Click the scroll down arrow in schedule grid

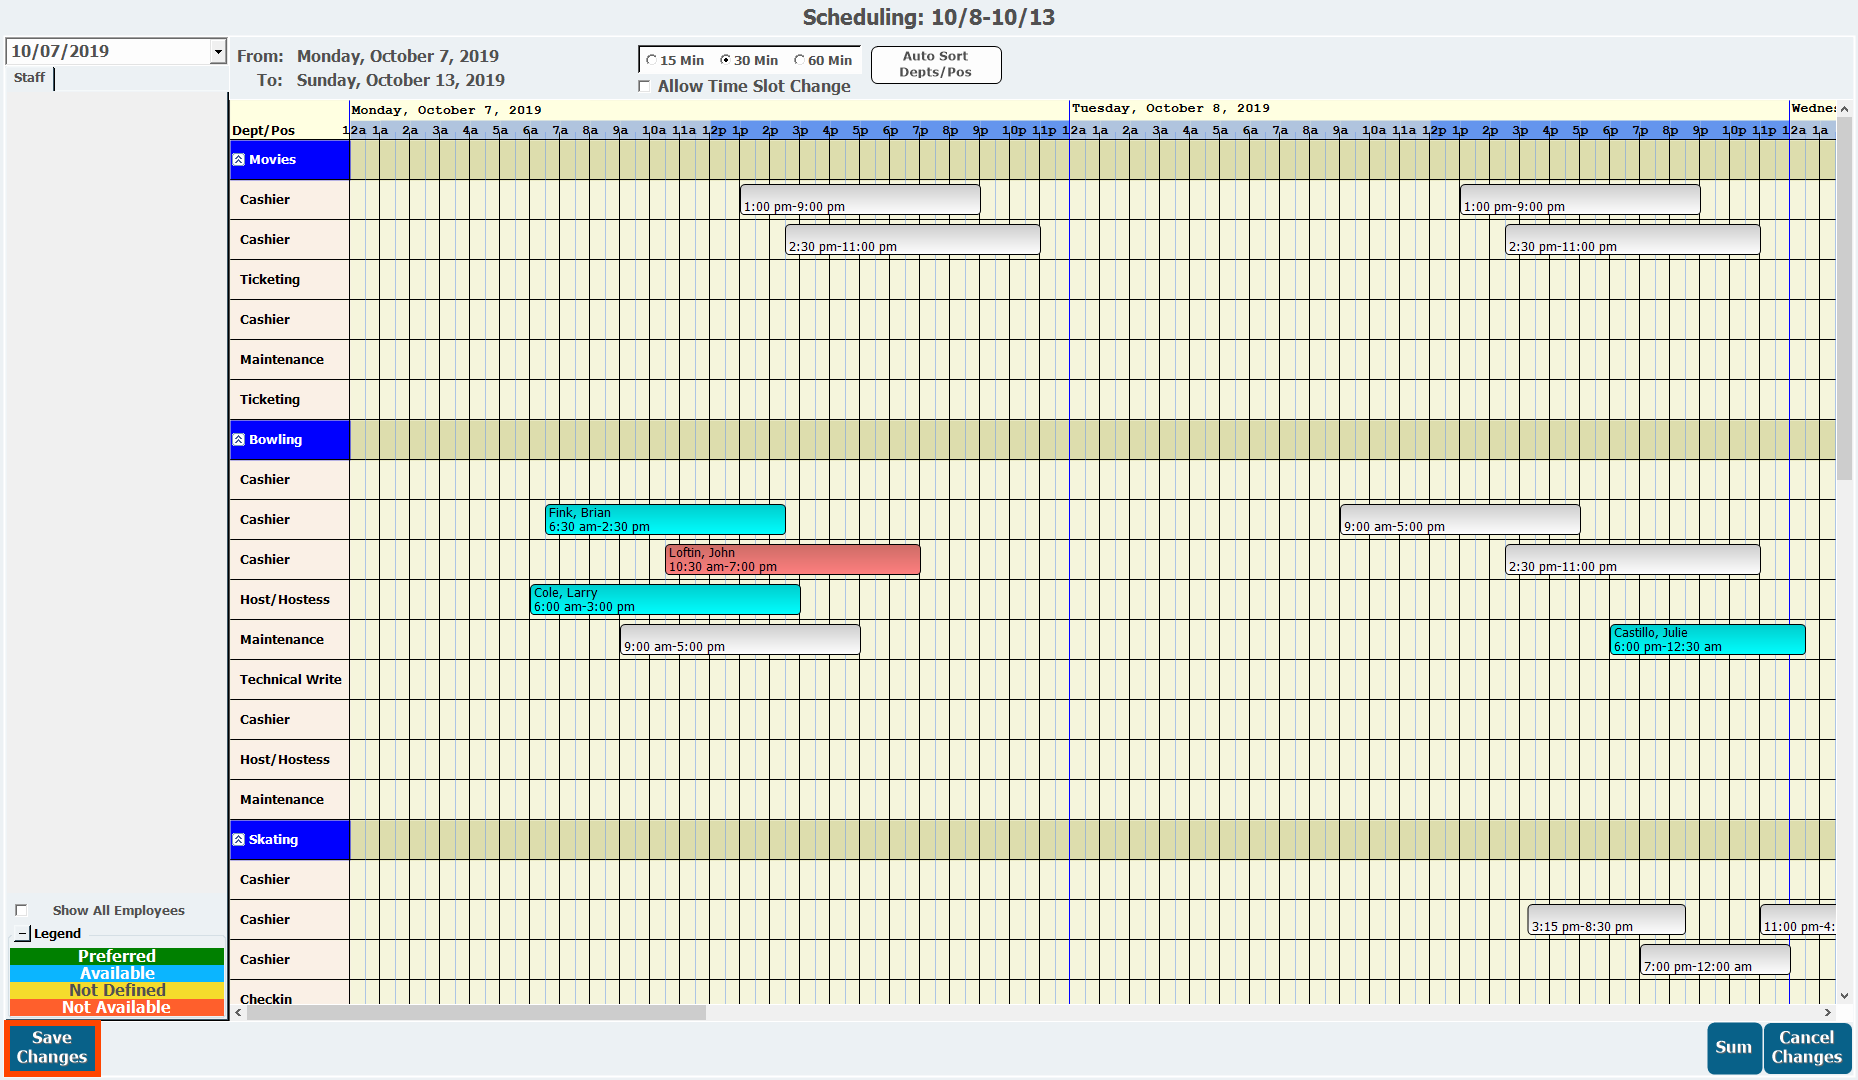coord(1844,996)
